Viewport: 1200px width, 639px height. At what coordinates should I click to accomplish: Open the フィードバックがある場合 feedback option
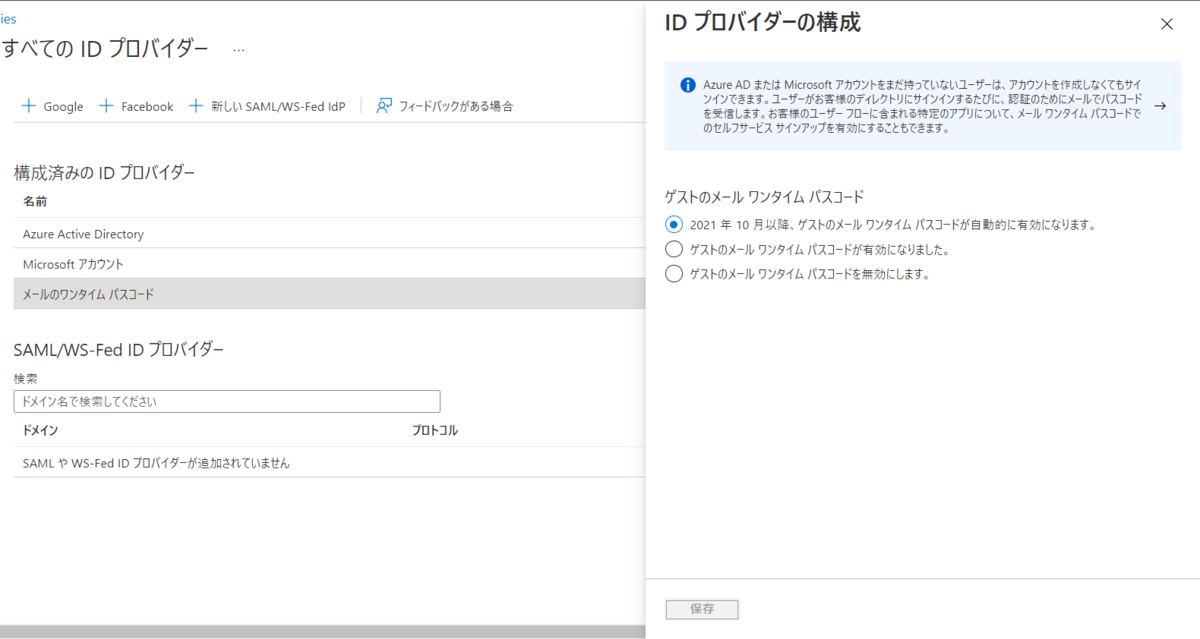pyautogui.click(x=445, y=106)
